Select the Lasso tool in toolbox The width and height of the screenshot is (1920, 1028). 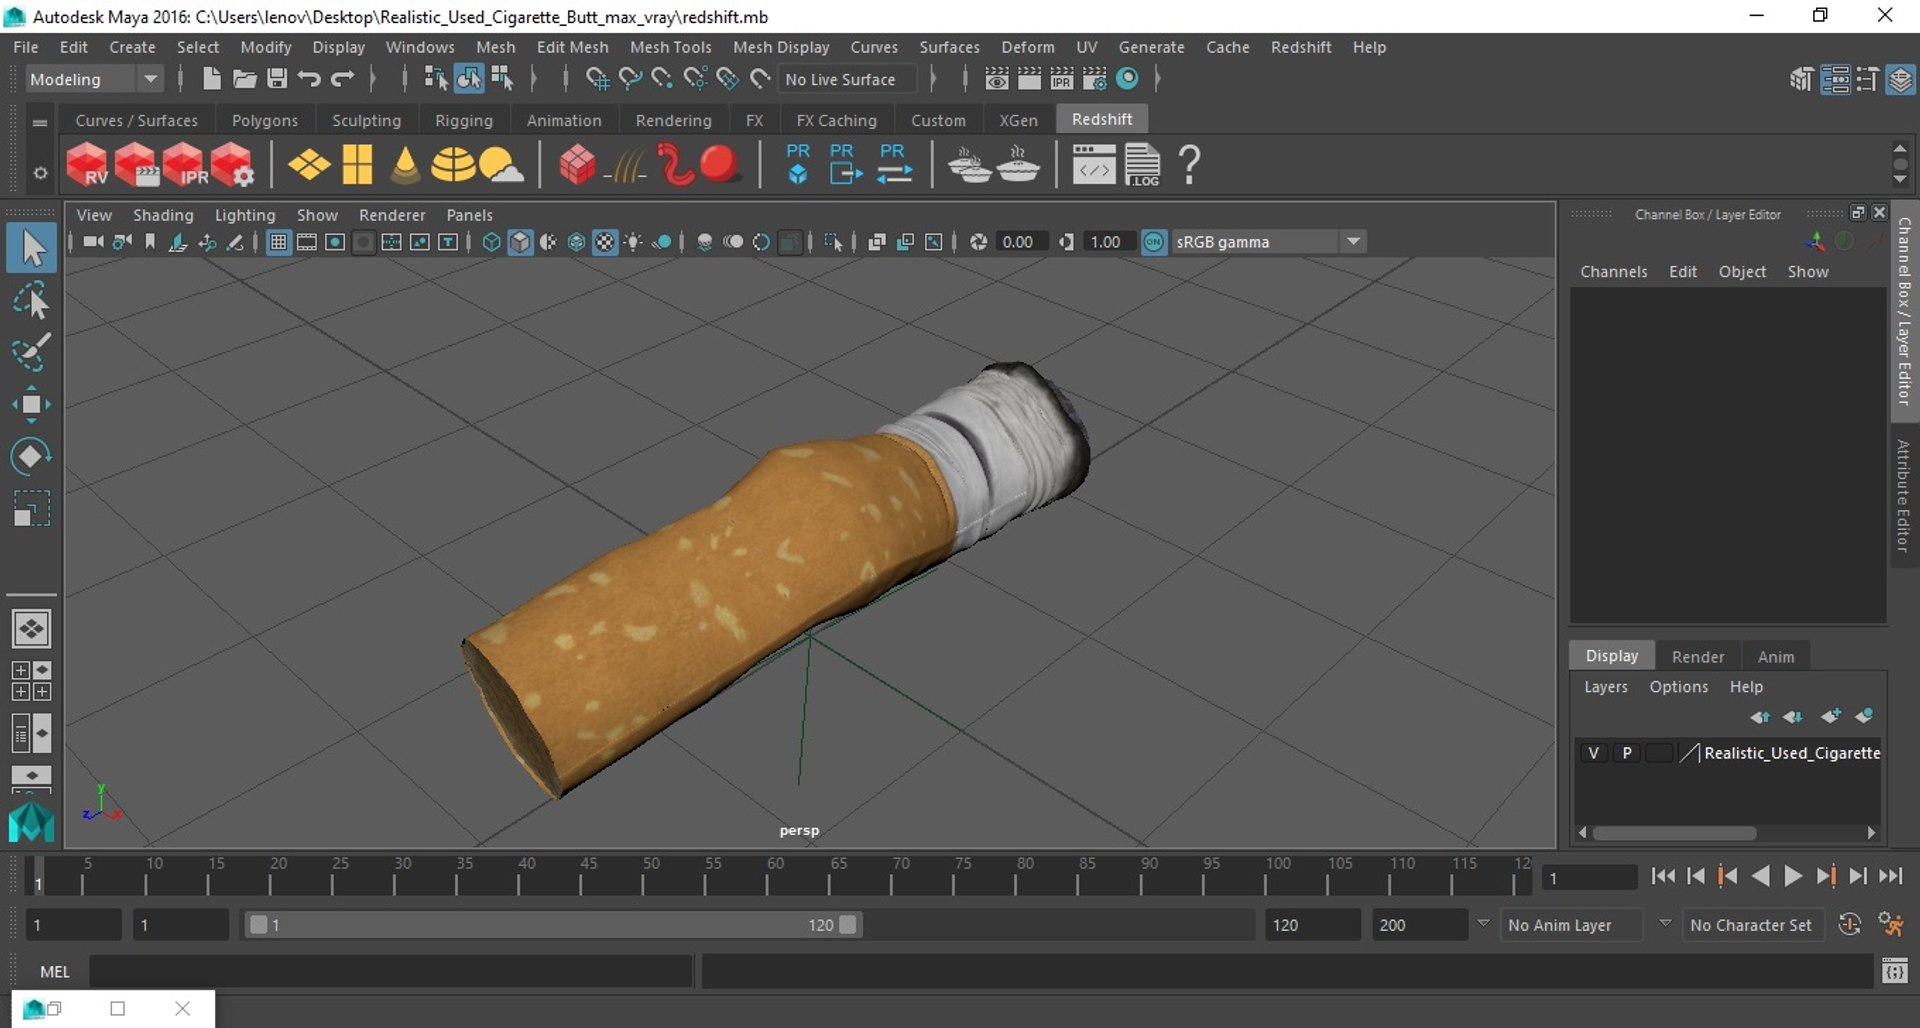[x=31, y=300]
